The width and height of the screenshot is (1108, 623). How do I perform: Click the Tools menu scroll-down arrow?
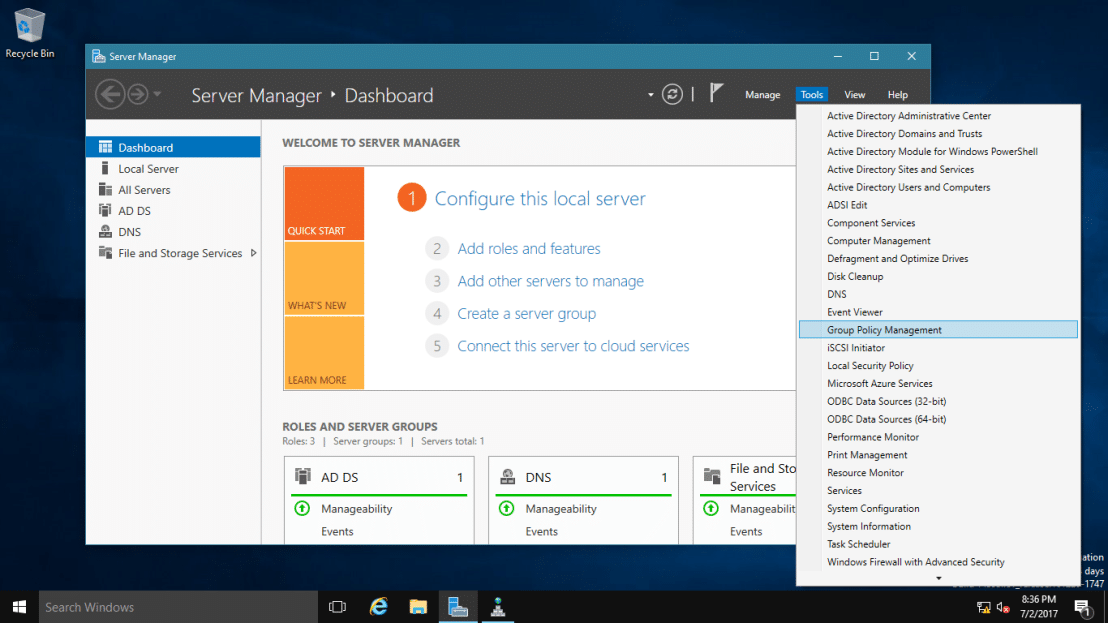pyautogui.click(x=938, y=578)
